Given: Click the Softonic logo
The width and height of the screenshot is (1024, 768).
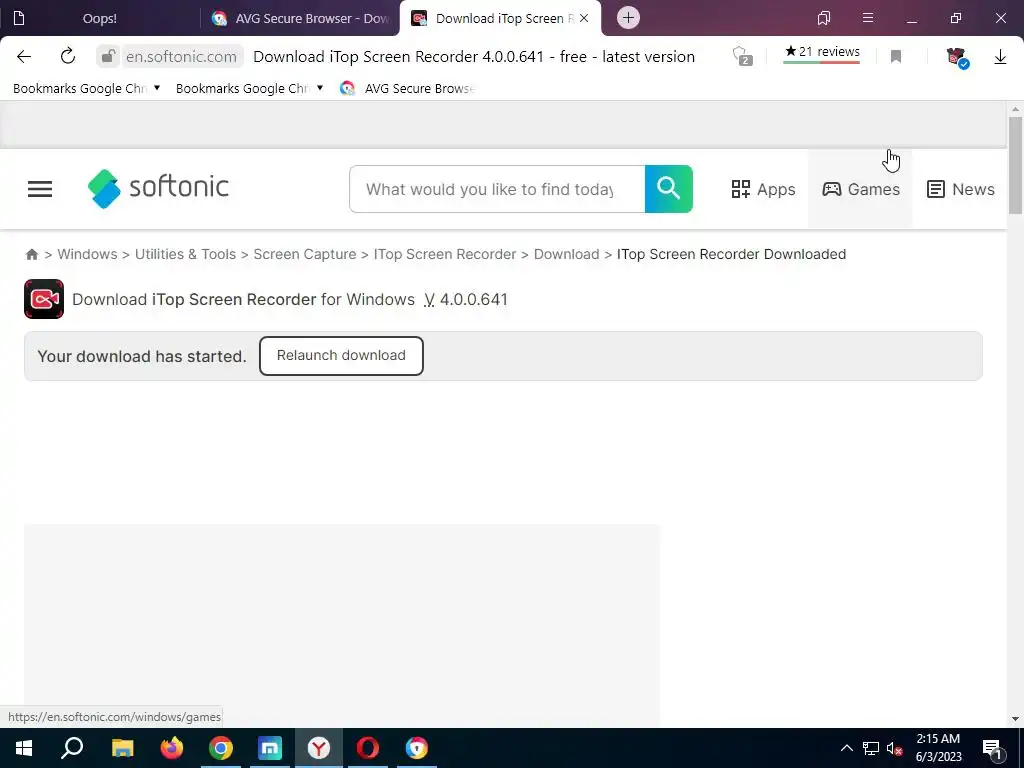Looking at the screenshot, I should [158, 188].
